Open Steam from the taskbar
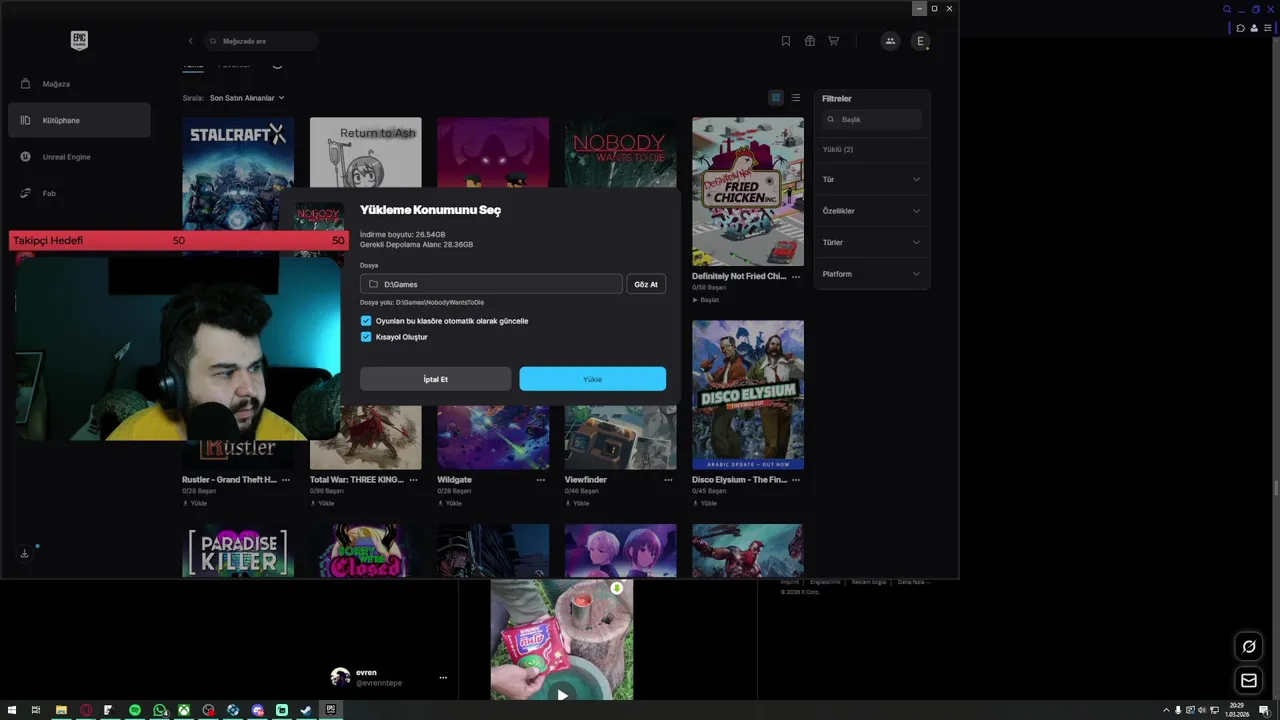The height and width of the screenshot is (720, 1280). click(x=306, y=710)
